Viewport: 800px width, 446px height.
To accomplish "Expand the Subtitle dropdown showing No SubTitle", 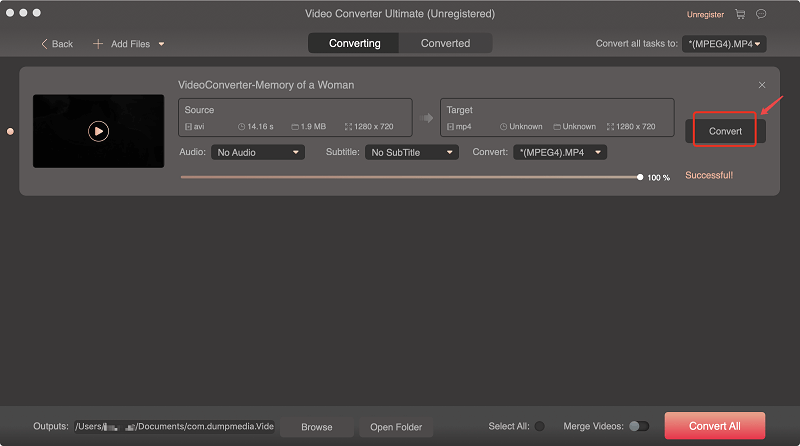I will pos(411,152).
